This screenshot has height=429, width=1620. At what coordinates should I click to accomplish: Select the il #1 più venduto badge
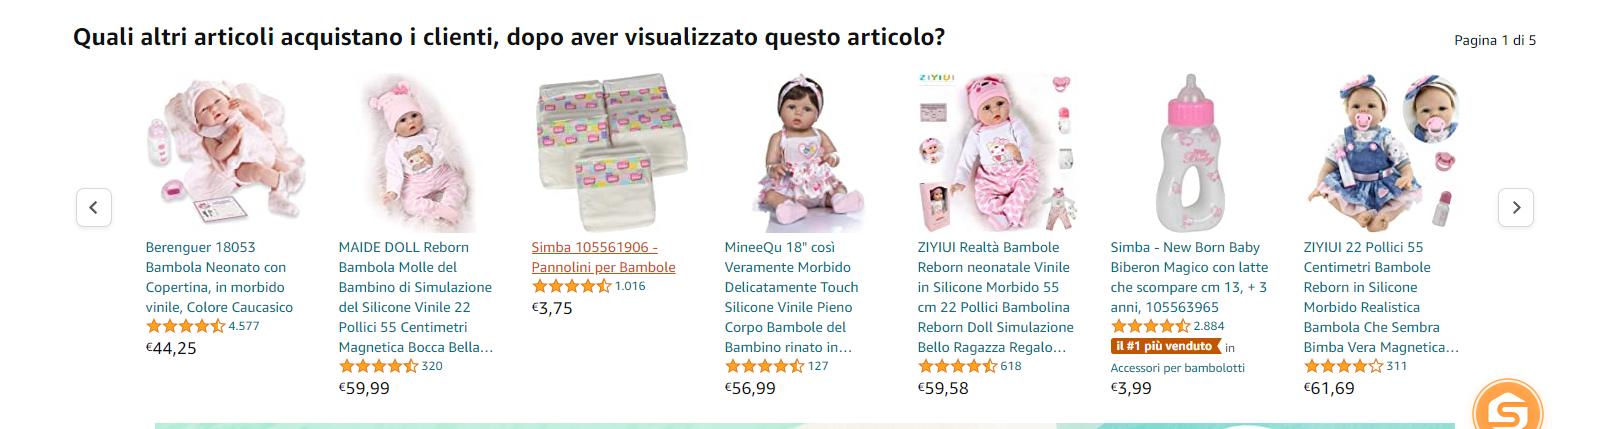pos(1167,346)
